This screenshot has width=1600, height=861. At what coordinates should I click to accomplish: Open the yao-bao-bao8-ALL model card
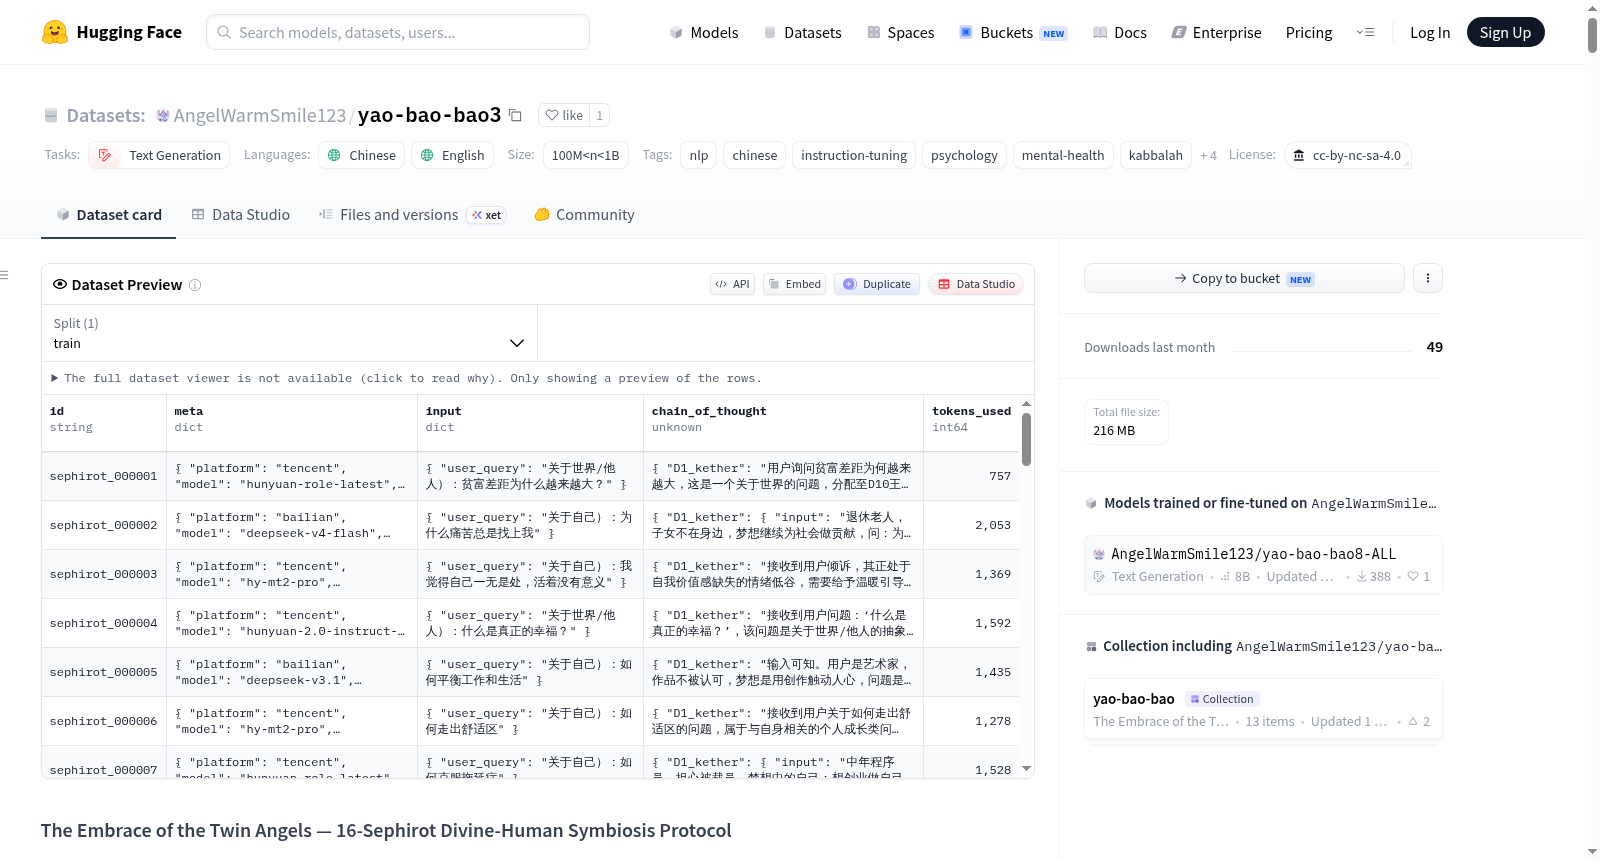click(x=1263, y=565)
